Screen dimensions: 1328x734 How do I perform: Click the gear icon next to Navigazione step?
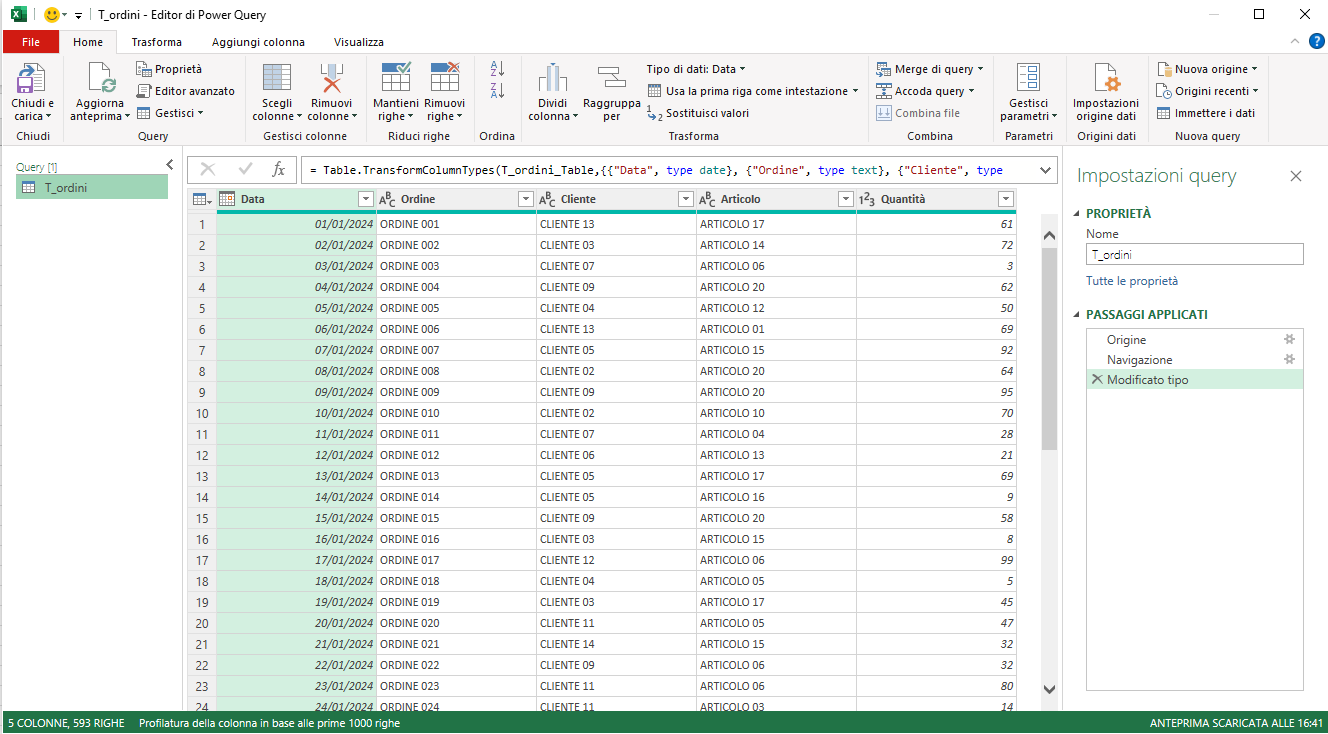point(1289,359)
